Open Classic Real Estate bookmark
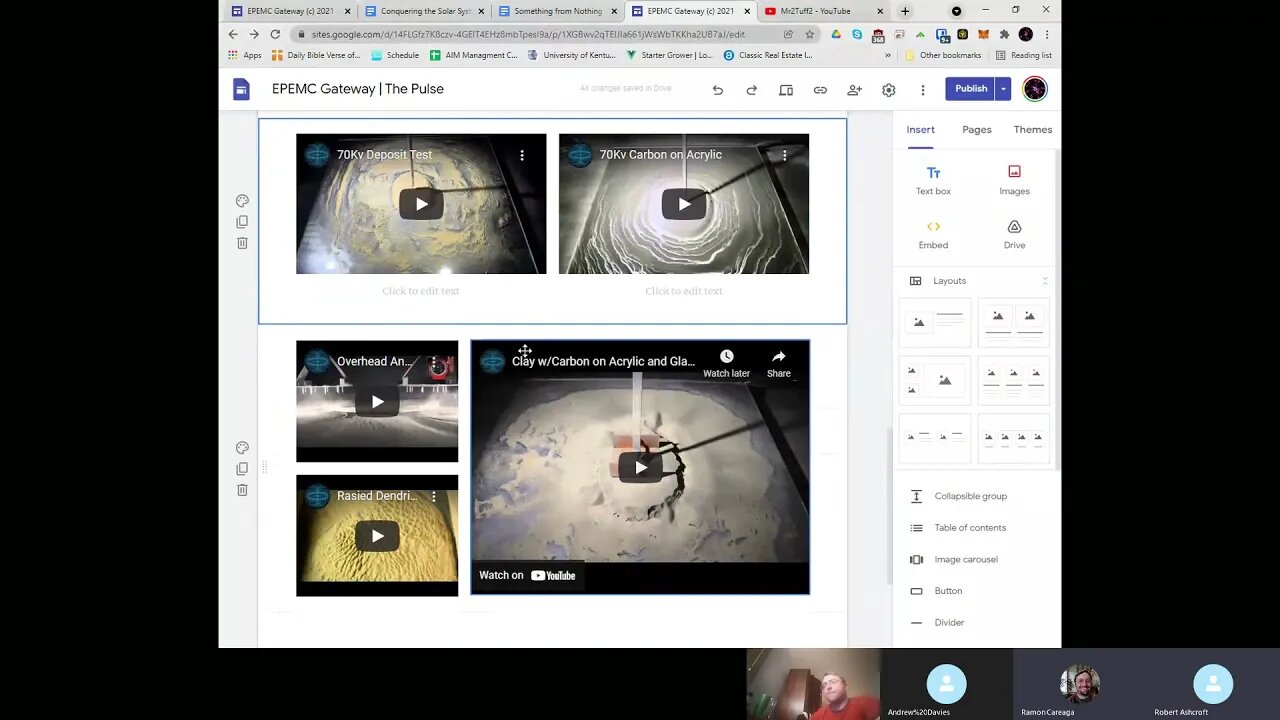The width and height of the screenshot is (1280, 720). pyautogui.click(x=767, y=55)
